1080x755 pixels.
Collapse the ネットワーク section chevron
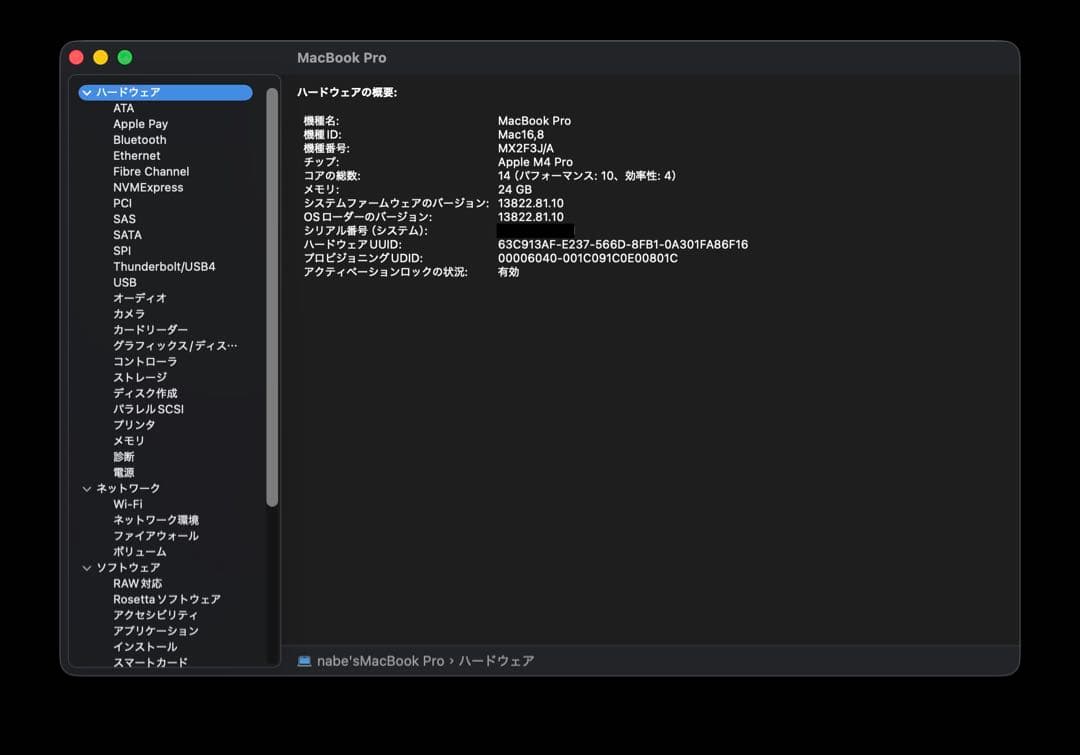tap(87, 488)
